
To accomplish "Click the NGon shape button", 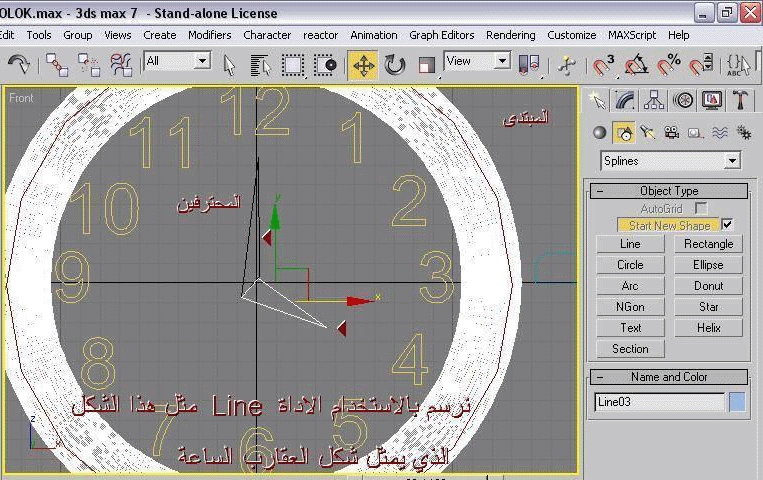I will [630, 307].
